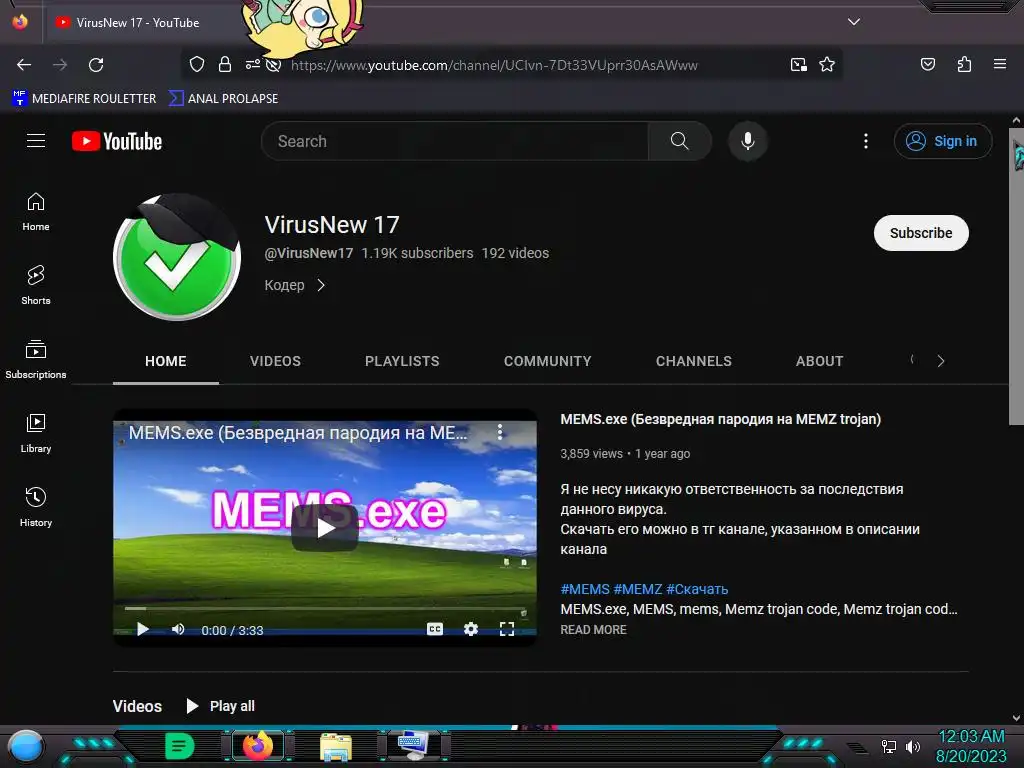This screenshot has width=1024, height=768.
Task: Open site permissions icon in URL bar
Action: (253, 65)
